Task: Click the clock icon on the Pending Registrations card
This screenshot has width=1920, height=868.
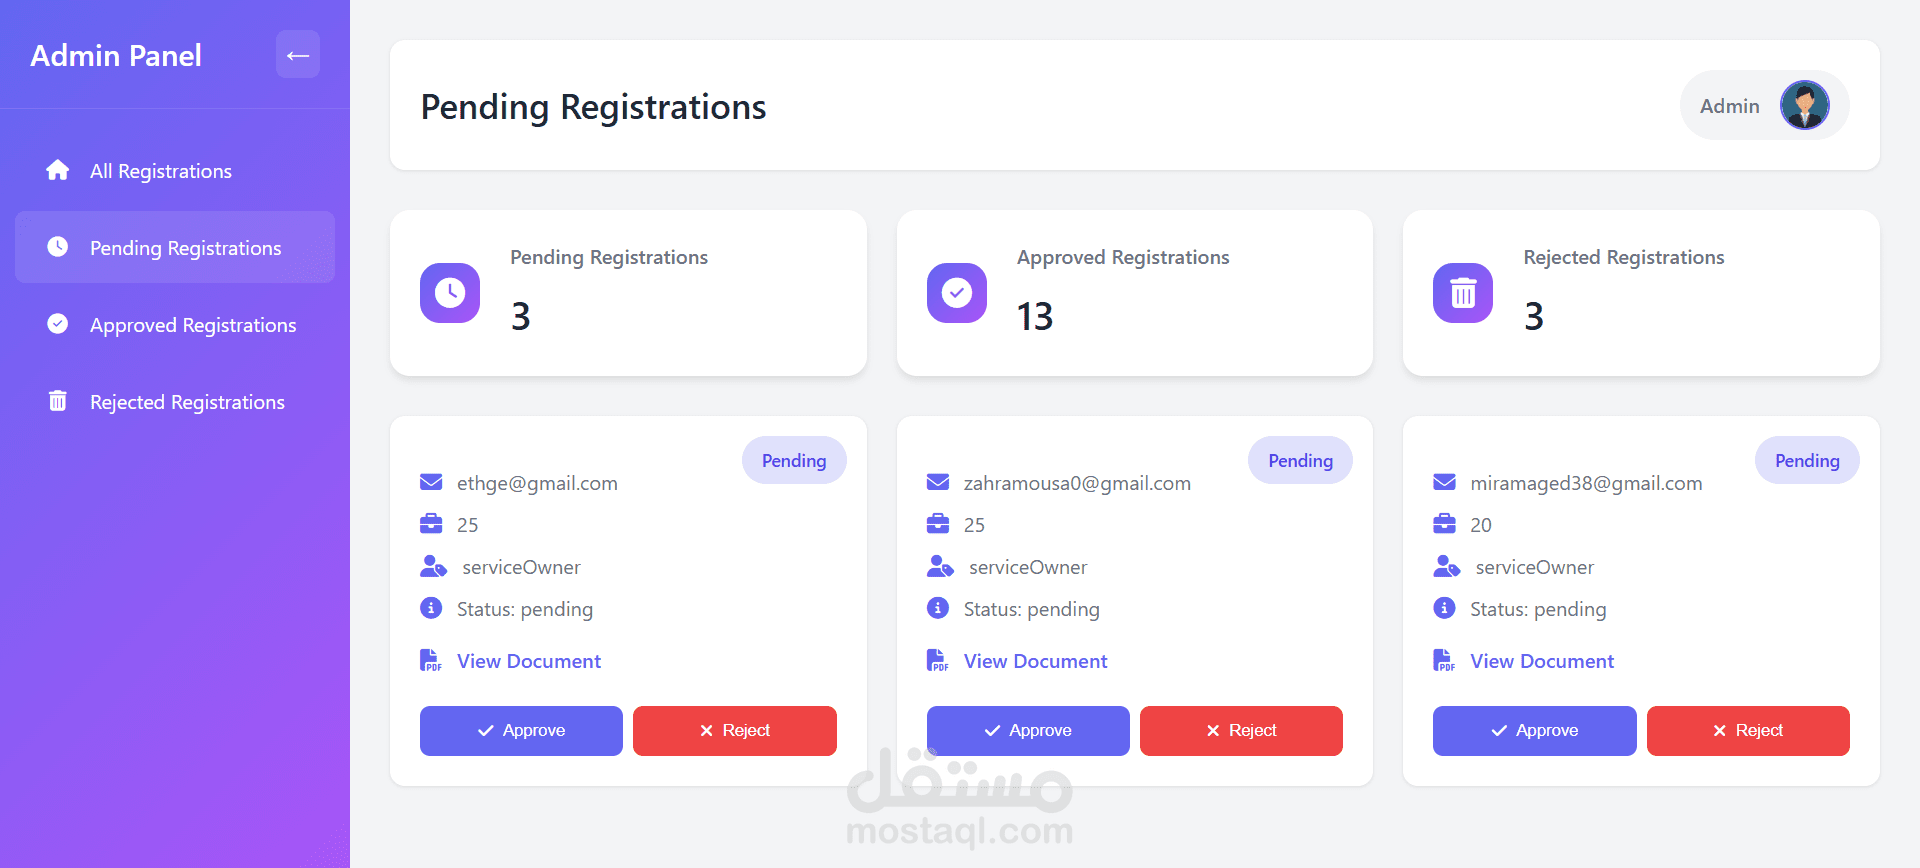Action: [x=450, y=293]
